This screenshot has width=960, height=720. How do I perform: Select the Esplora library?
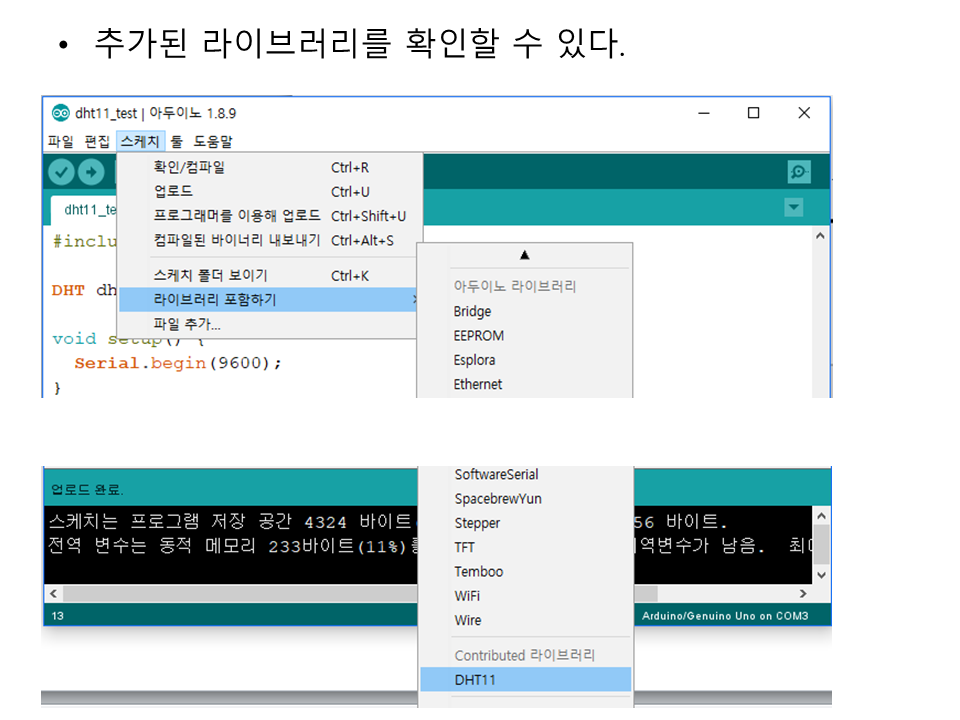[x=525, y=360]
